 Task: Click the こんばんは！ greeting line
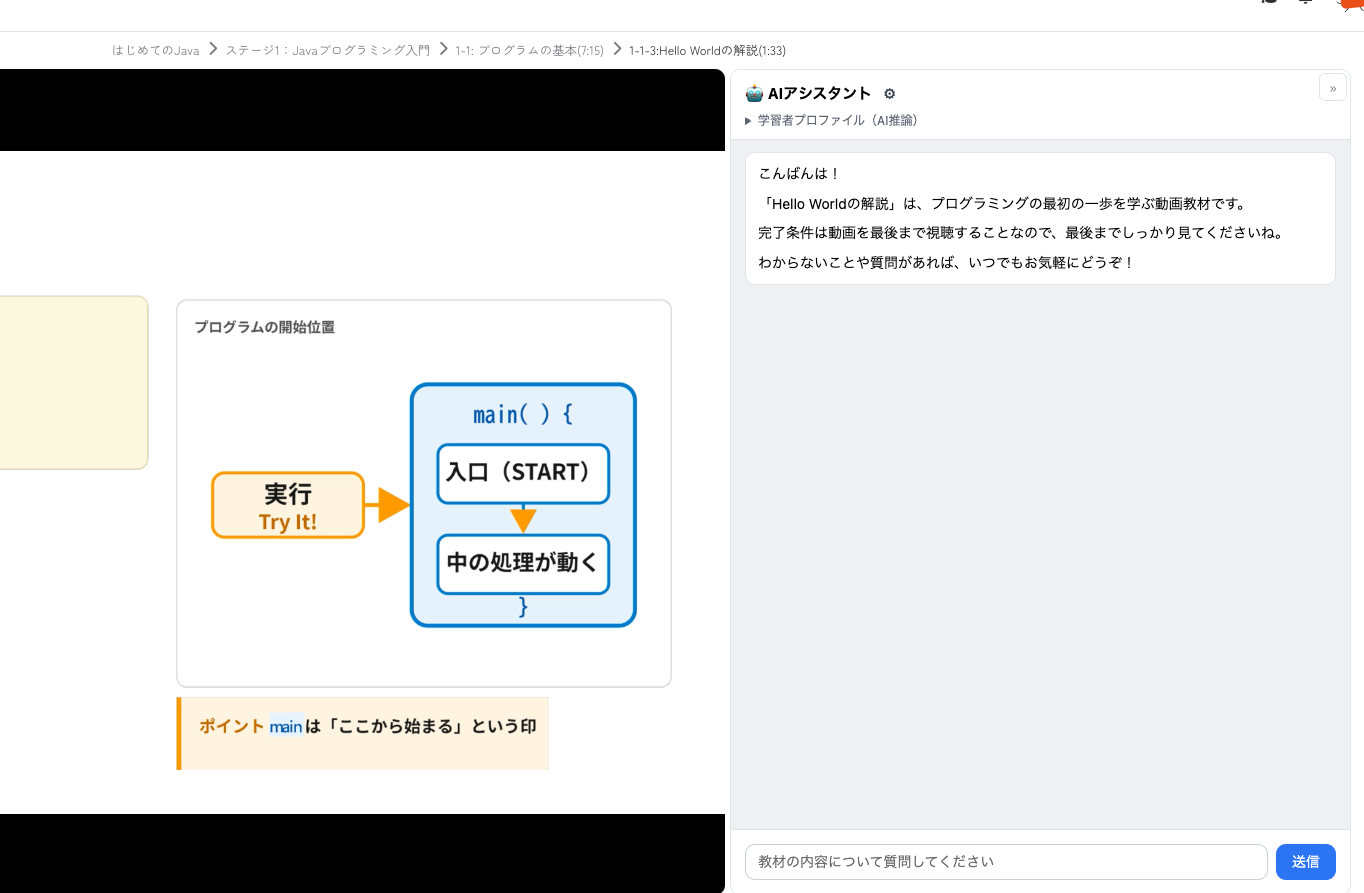coord(800,174)
